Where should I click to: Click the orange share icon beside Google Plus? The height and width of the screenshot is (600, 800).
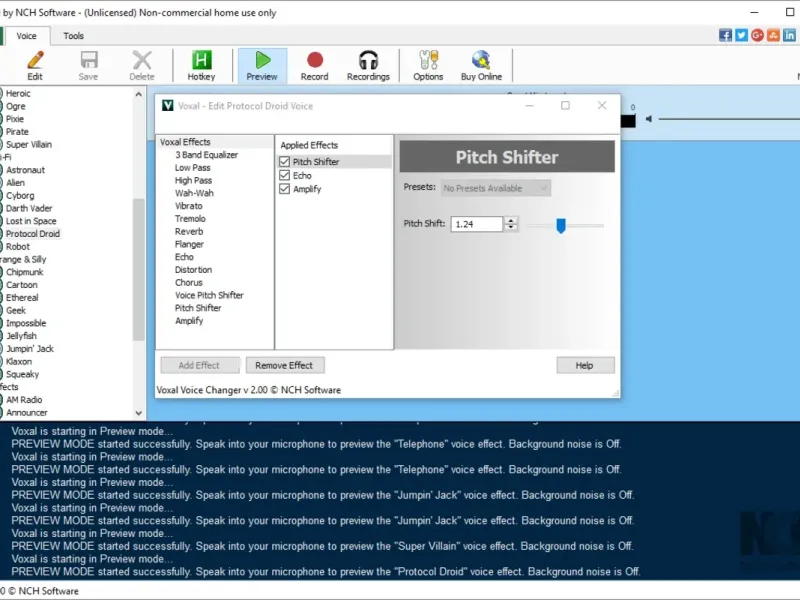click(x=773, y=35)
